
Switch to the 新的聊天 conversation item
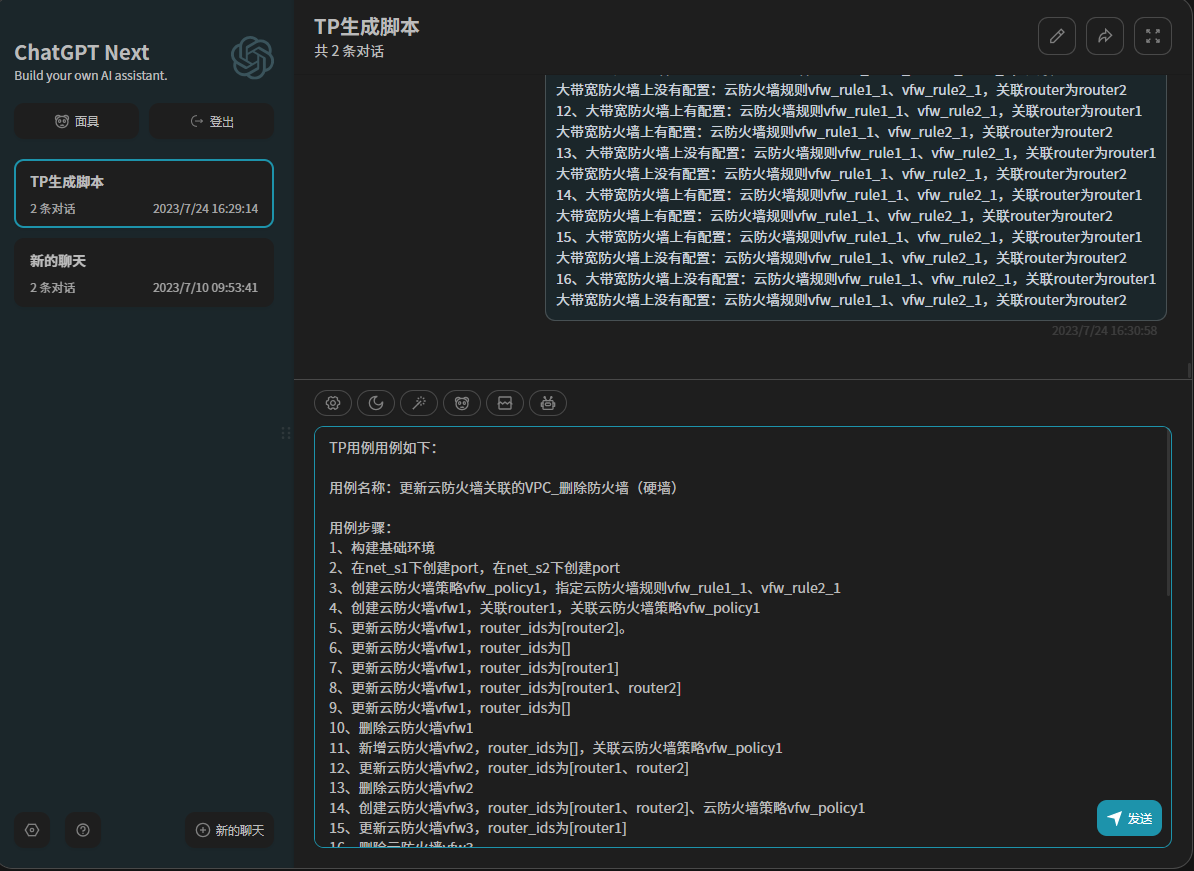(x=144, y=273)
